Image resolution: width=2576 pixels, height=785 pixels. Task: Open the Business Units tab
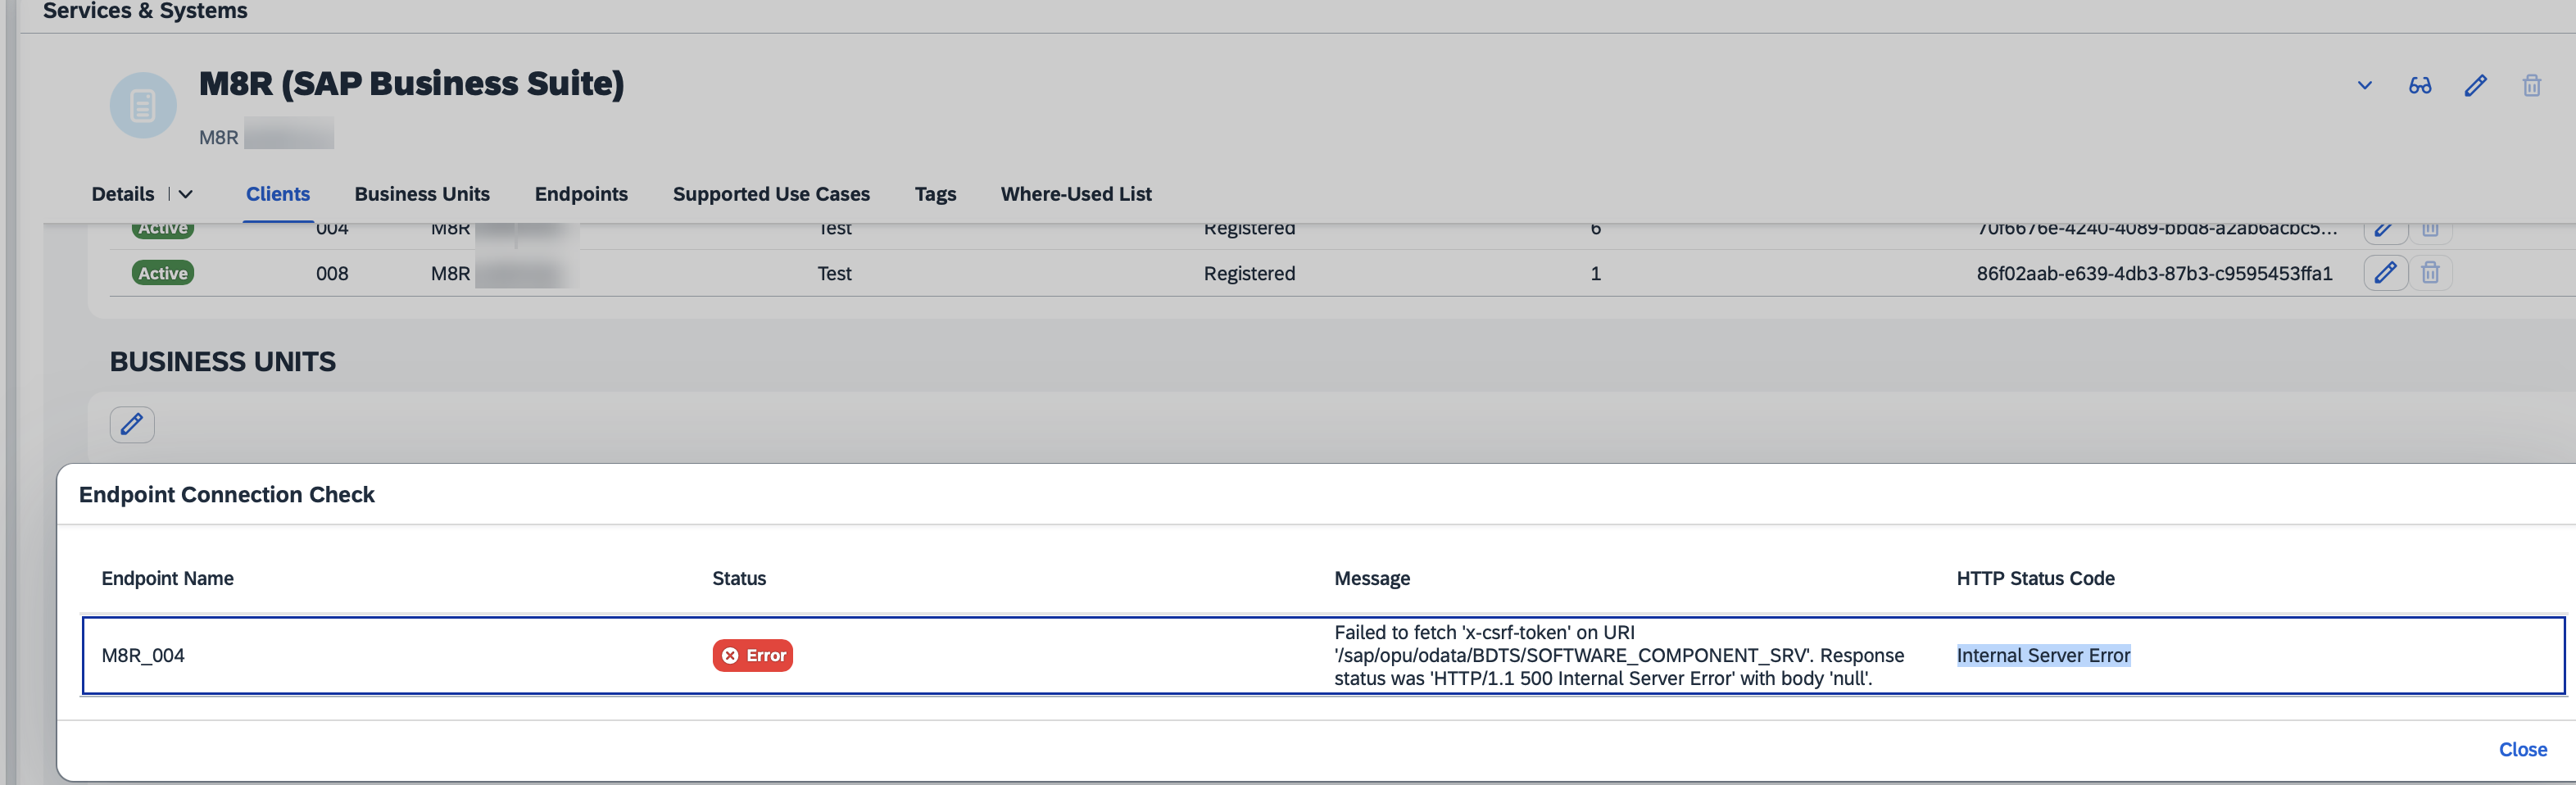(x=422, y=194)
